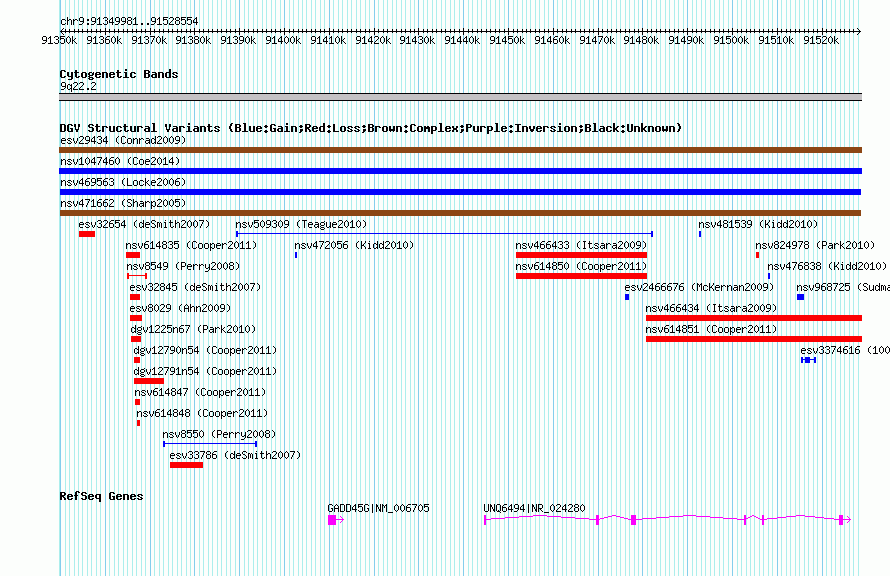
Task: Select the nsv968725 blue variant marker
Action: coord(800,297)
